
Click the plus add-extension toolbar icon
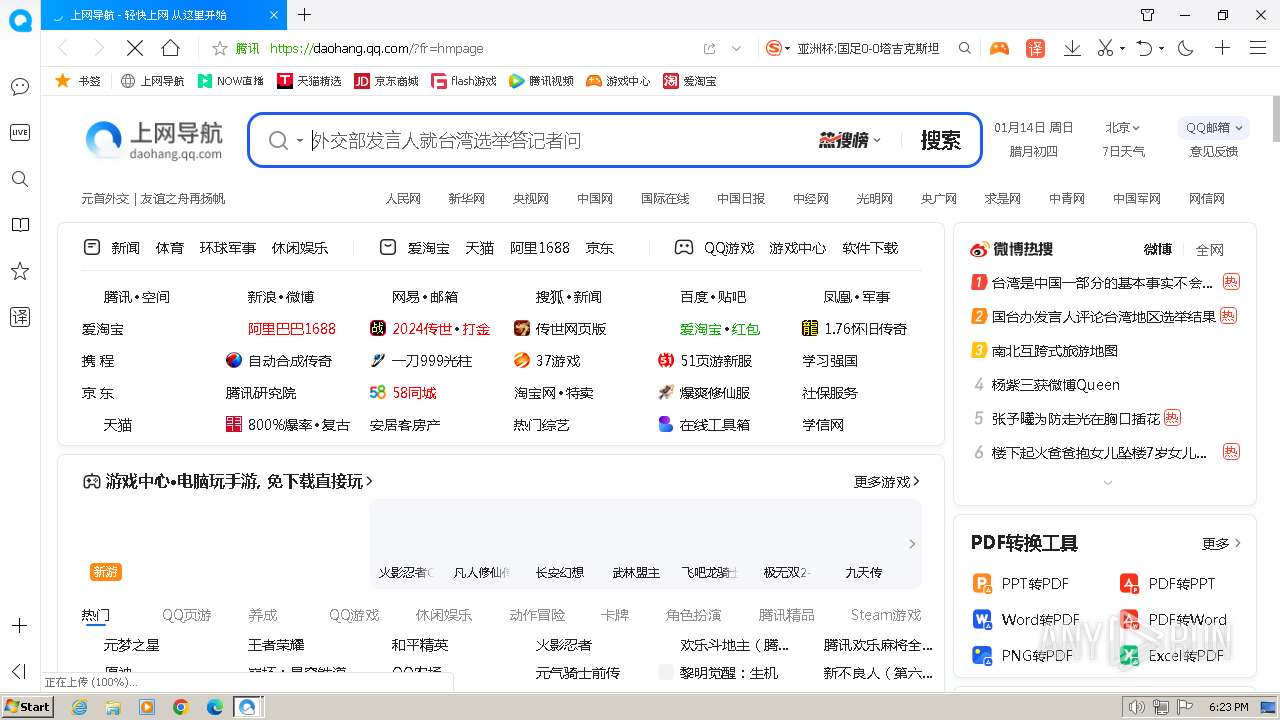point(1222,48)
